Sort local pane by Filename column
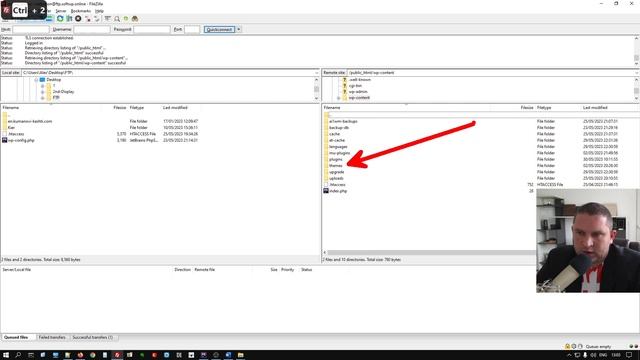The image size is (640, 360). [x=11, y=108]
